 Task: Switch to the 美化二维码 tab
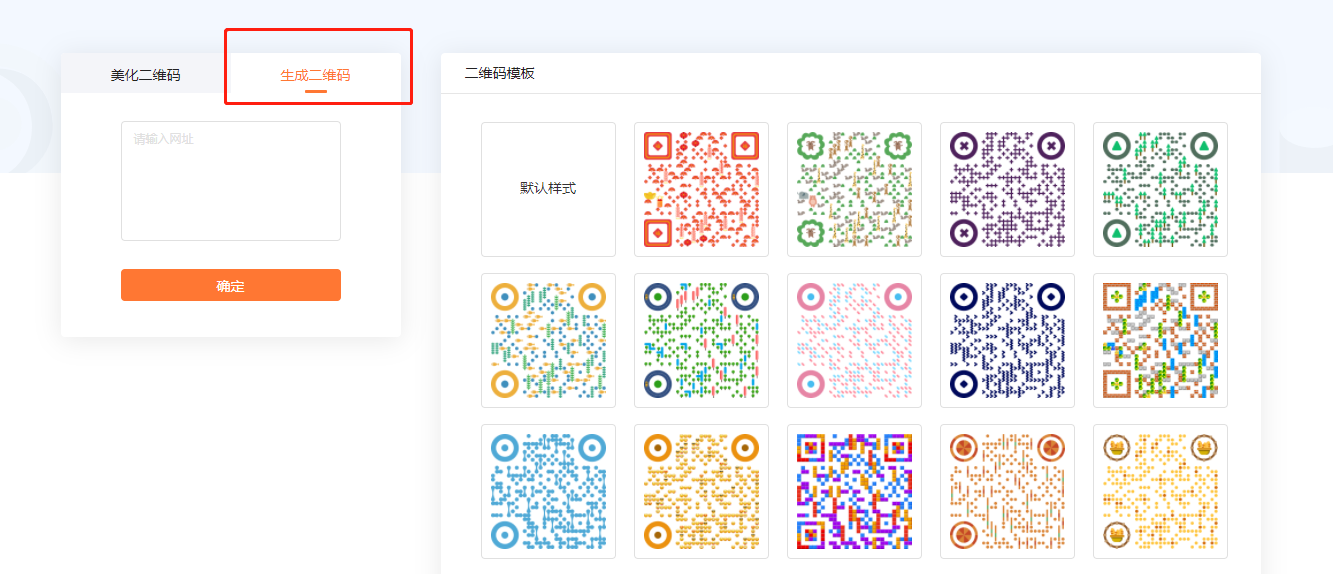point(146,75)
